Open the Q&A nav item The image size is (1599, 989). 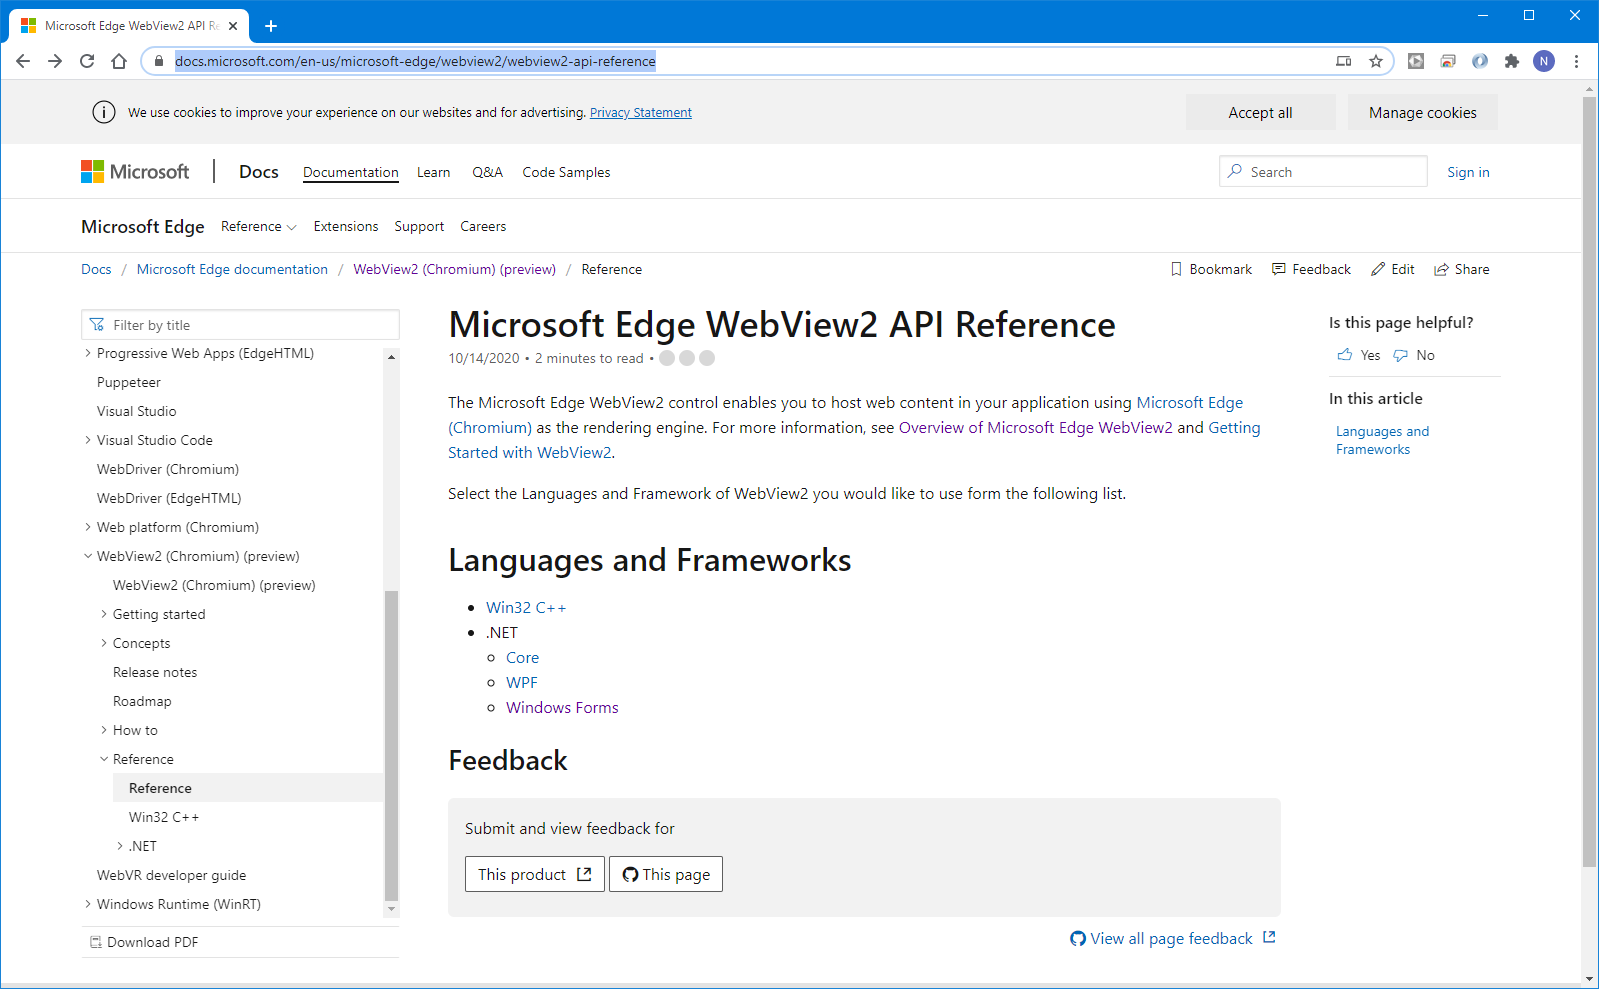487,172
